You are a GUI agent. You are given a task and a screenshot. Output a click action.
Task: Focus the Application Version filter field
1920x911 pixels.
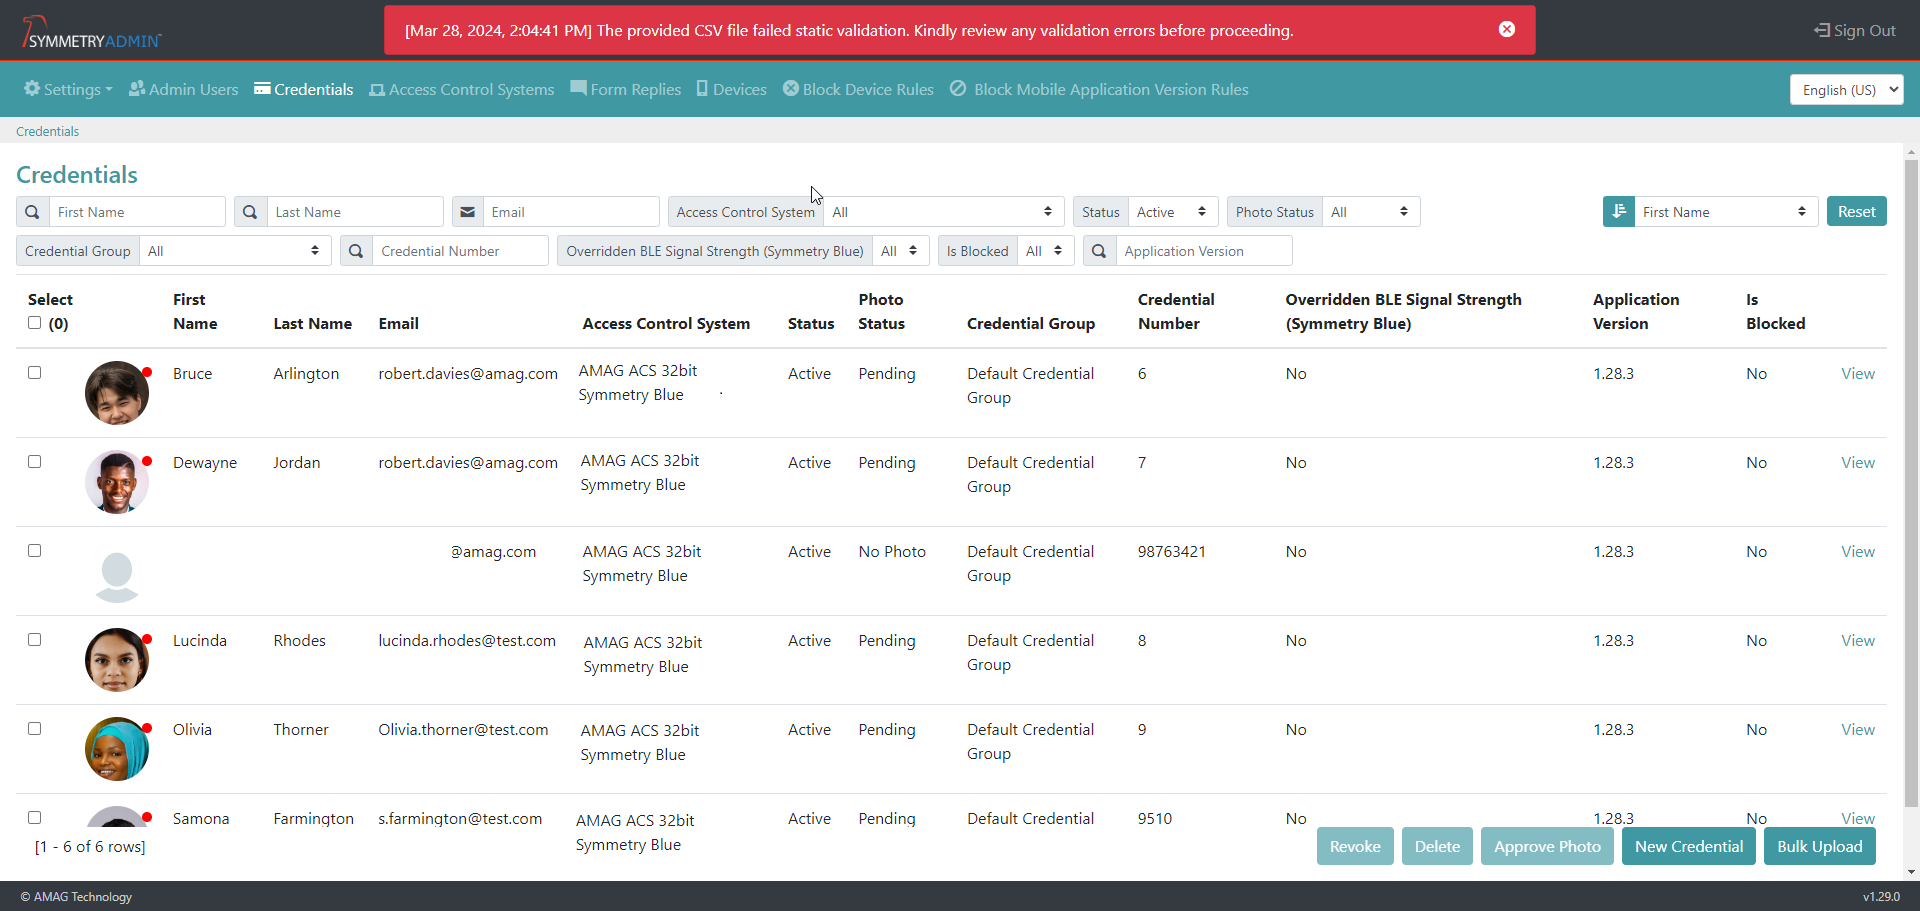click(1204, 251)
